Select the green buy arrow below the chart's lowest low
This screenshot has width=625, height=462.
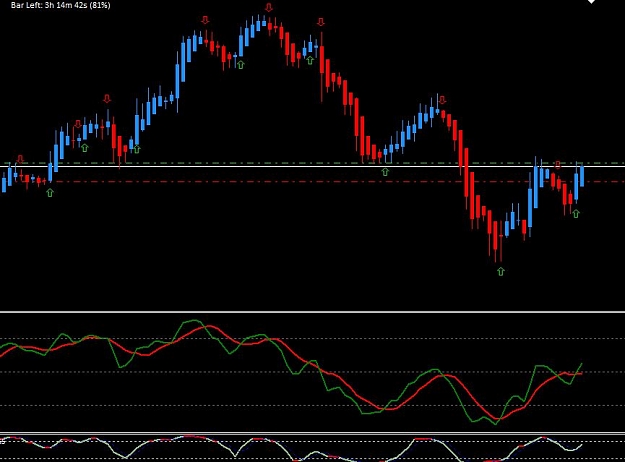pos(501,271)
